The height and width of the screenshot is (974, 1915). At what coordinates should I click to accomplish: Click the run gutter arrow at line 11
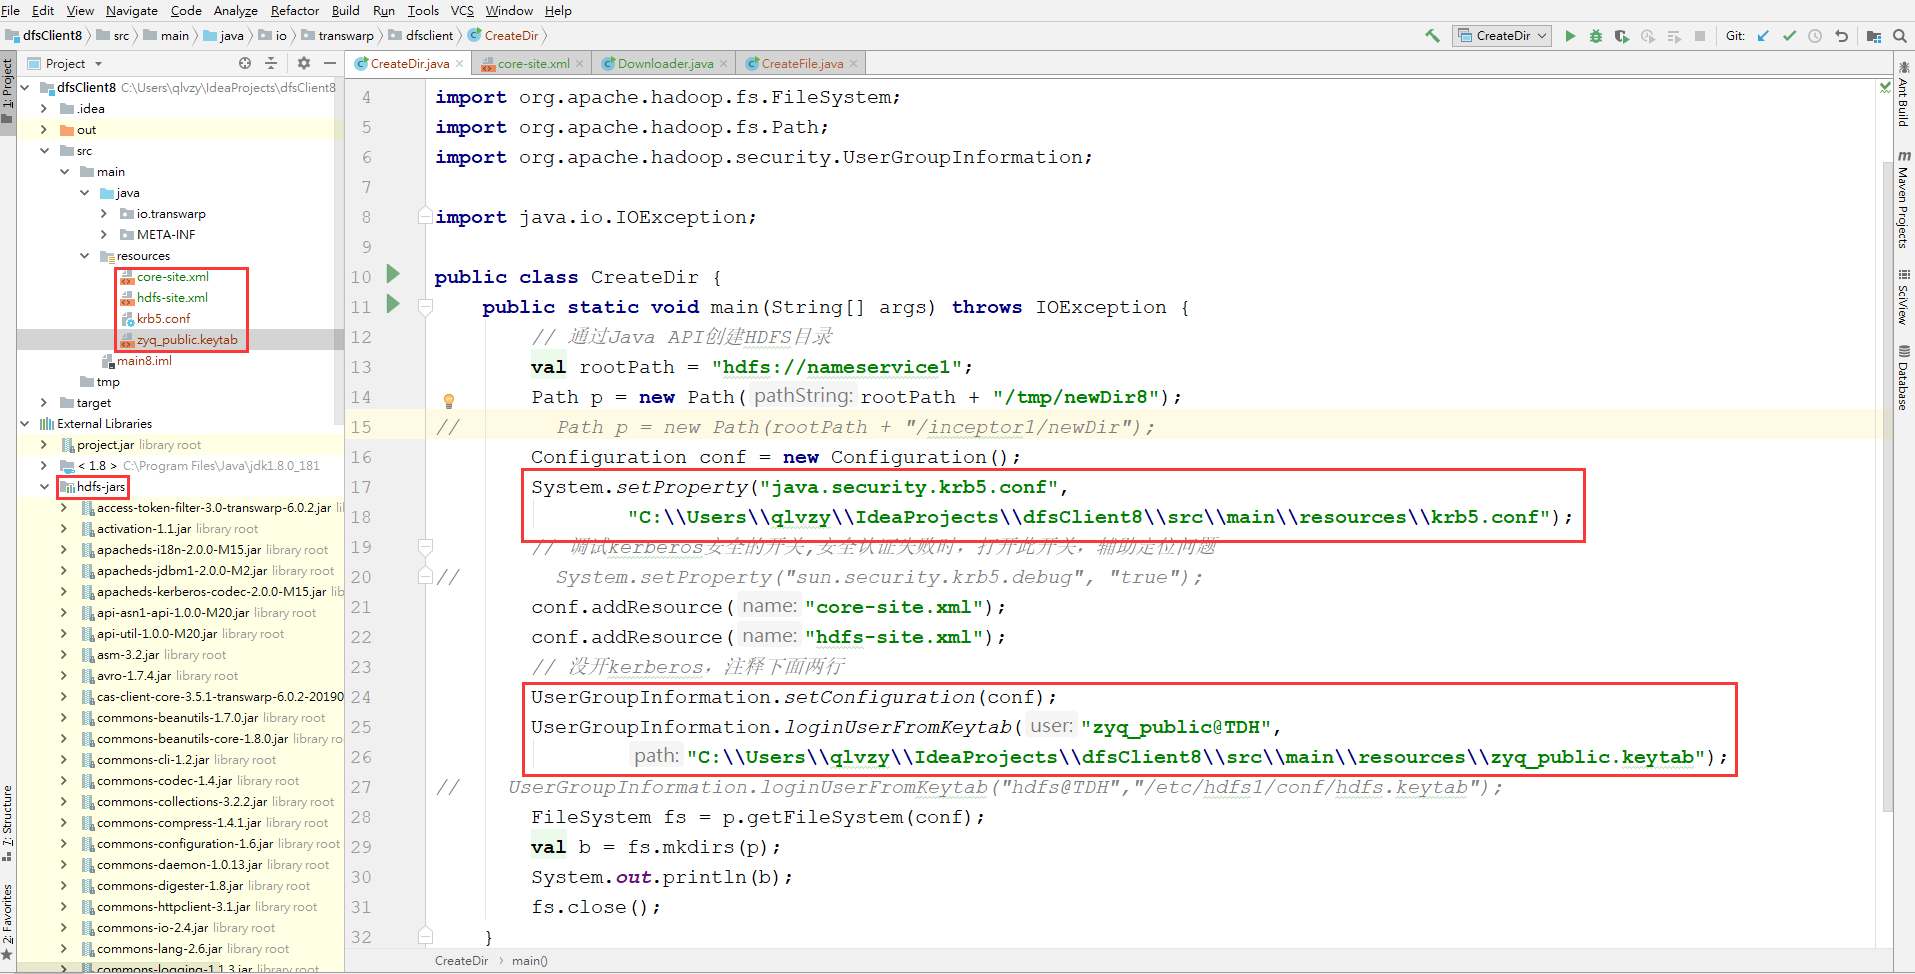point(393,304)
